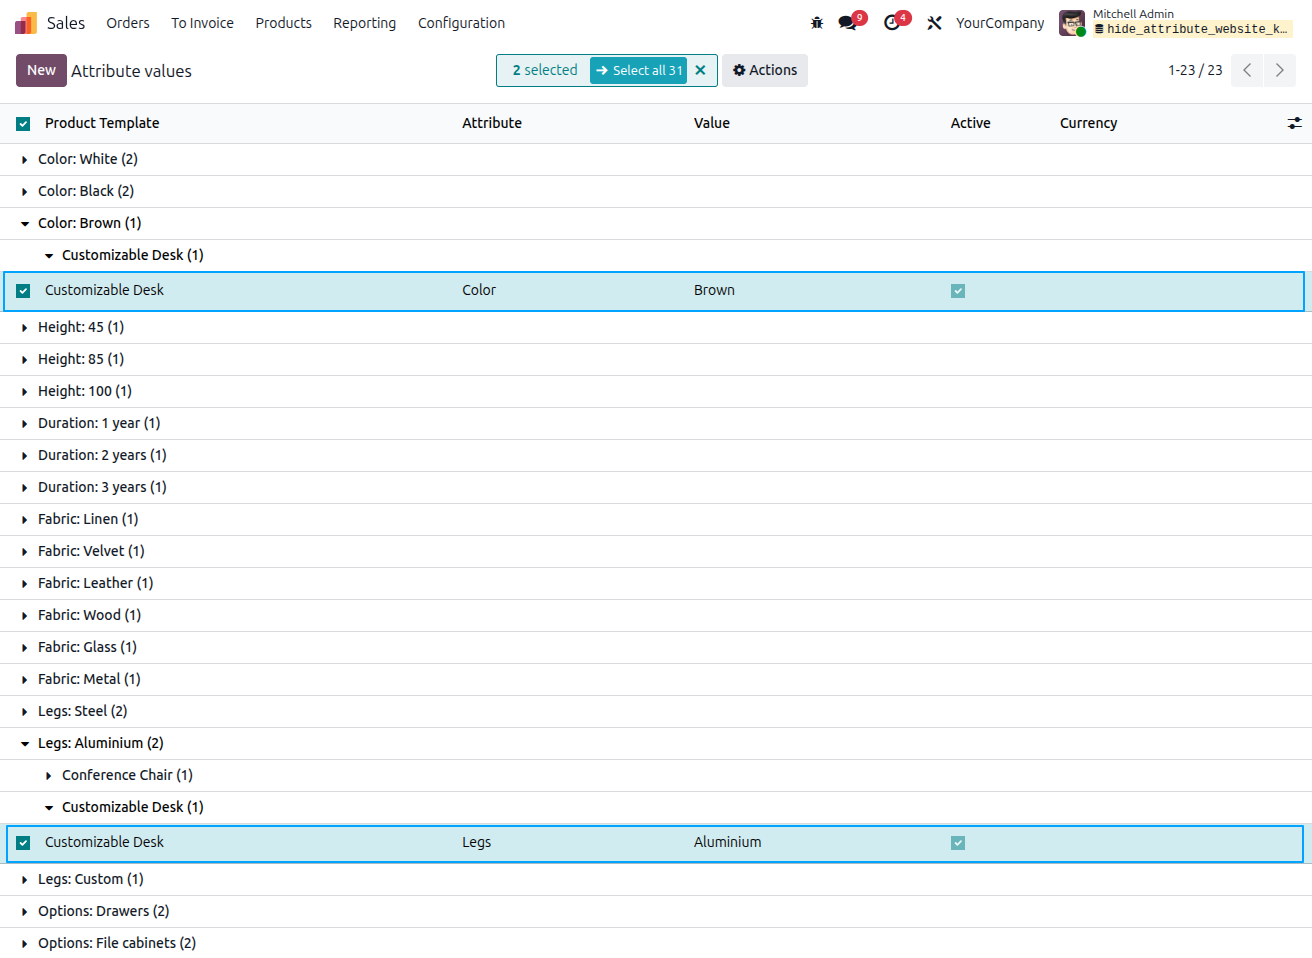Open the Actions dropdown
Image resolution: width=1312 pixels, height=958 pixels.
pos(765,70)
